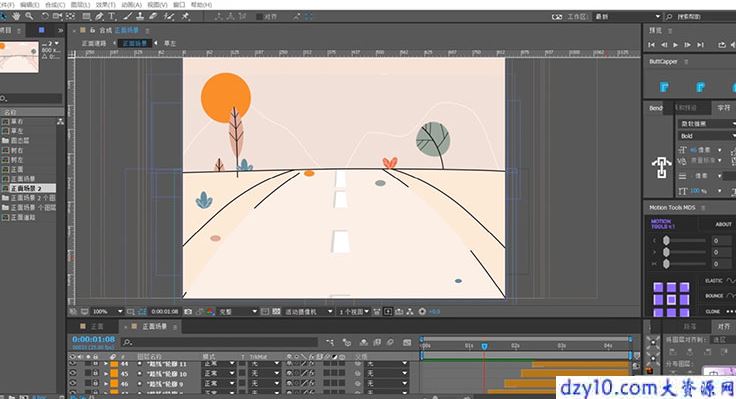Image resolution: width=736 pixels, height=399 pixels.
Task: Enable motion blur for the composition
Action: [390, 342]
